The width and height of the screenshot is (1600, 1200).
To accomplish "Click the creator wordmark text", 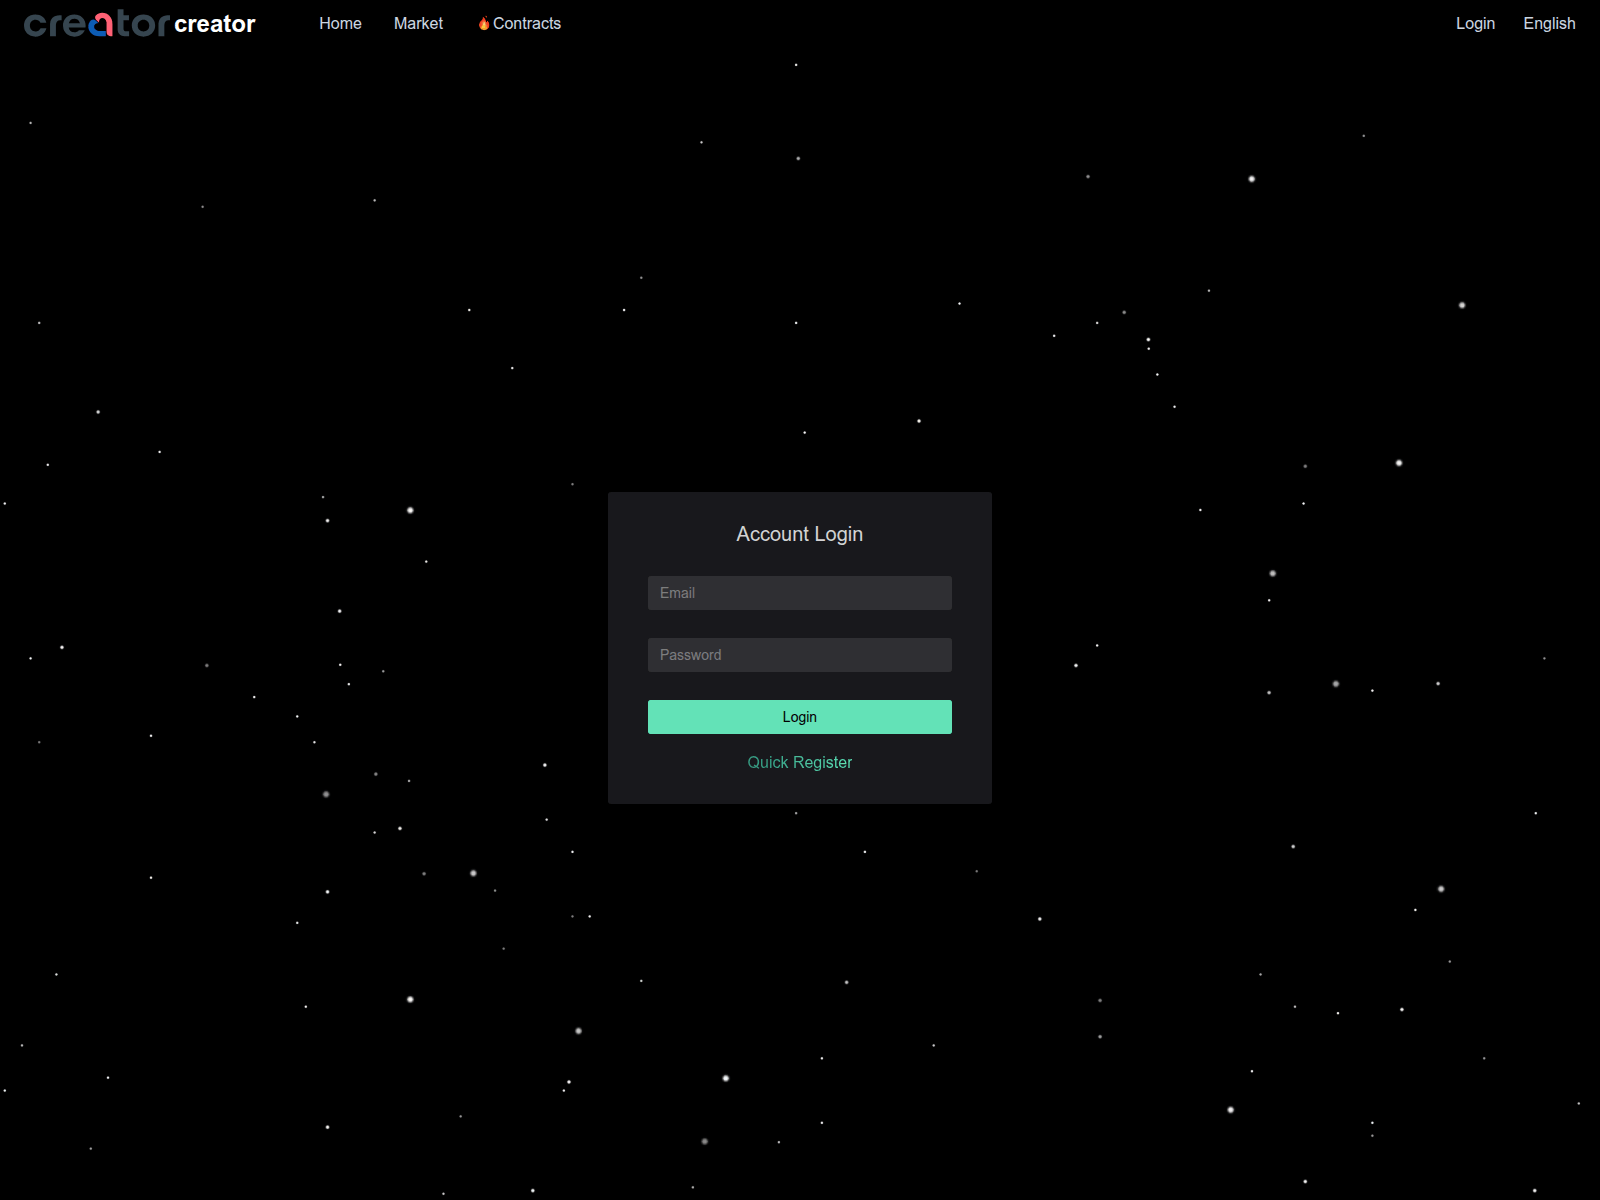I will [x=213, y=23].
